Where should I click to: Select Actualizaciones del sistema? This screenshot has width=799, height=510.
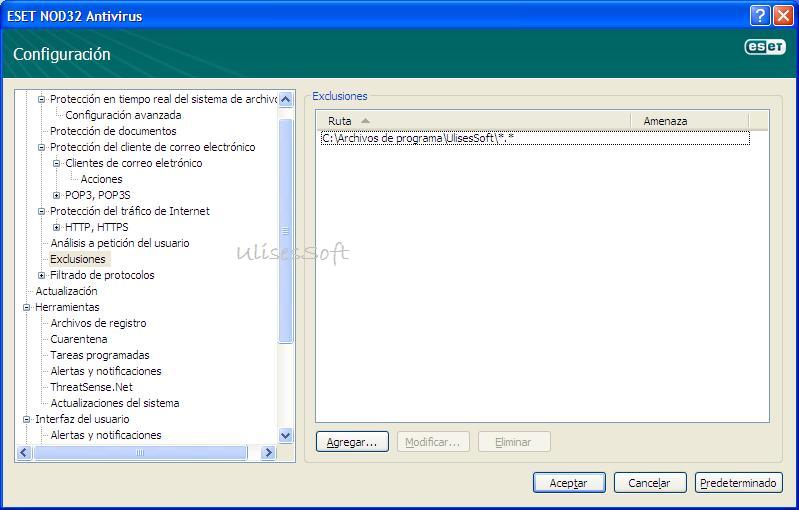(x=115, y=403)
